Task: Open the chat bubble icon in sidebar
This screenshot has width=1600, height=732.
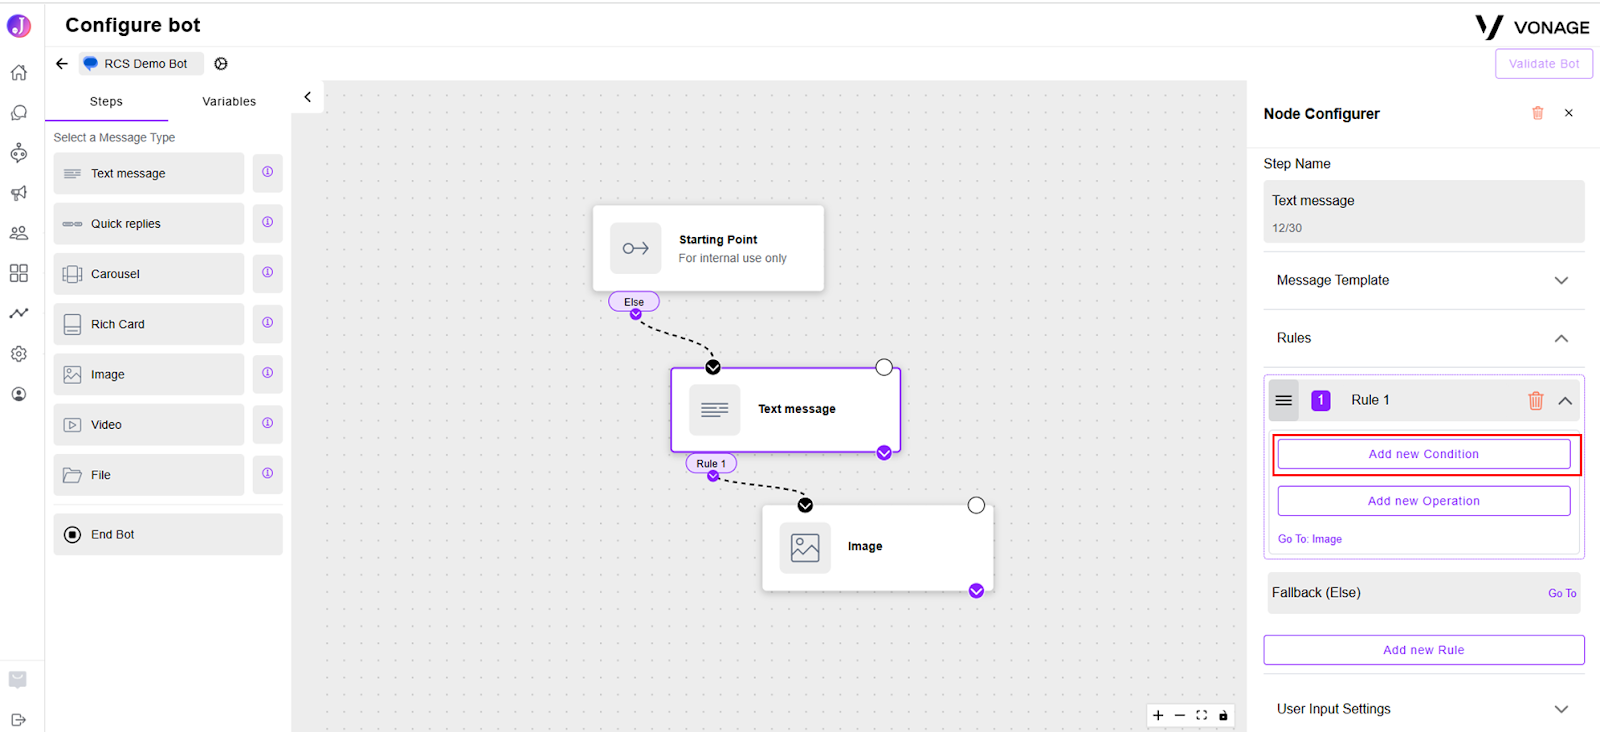Action: 19,113
